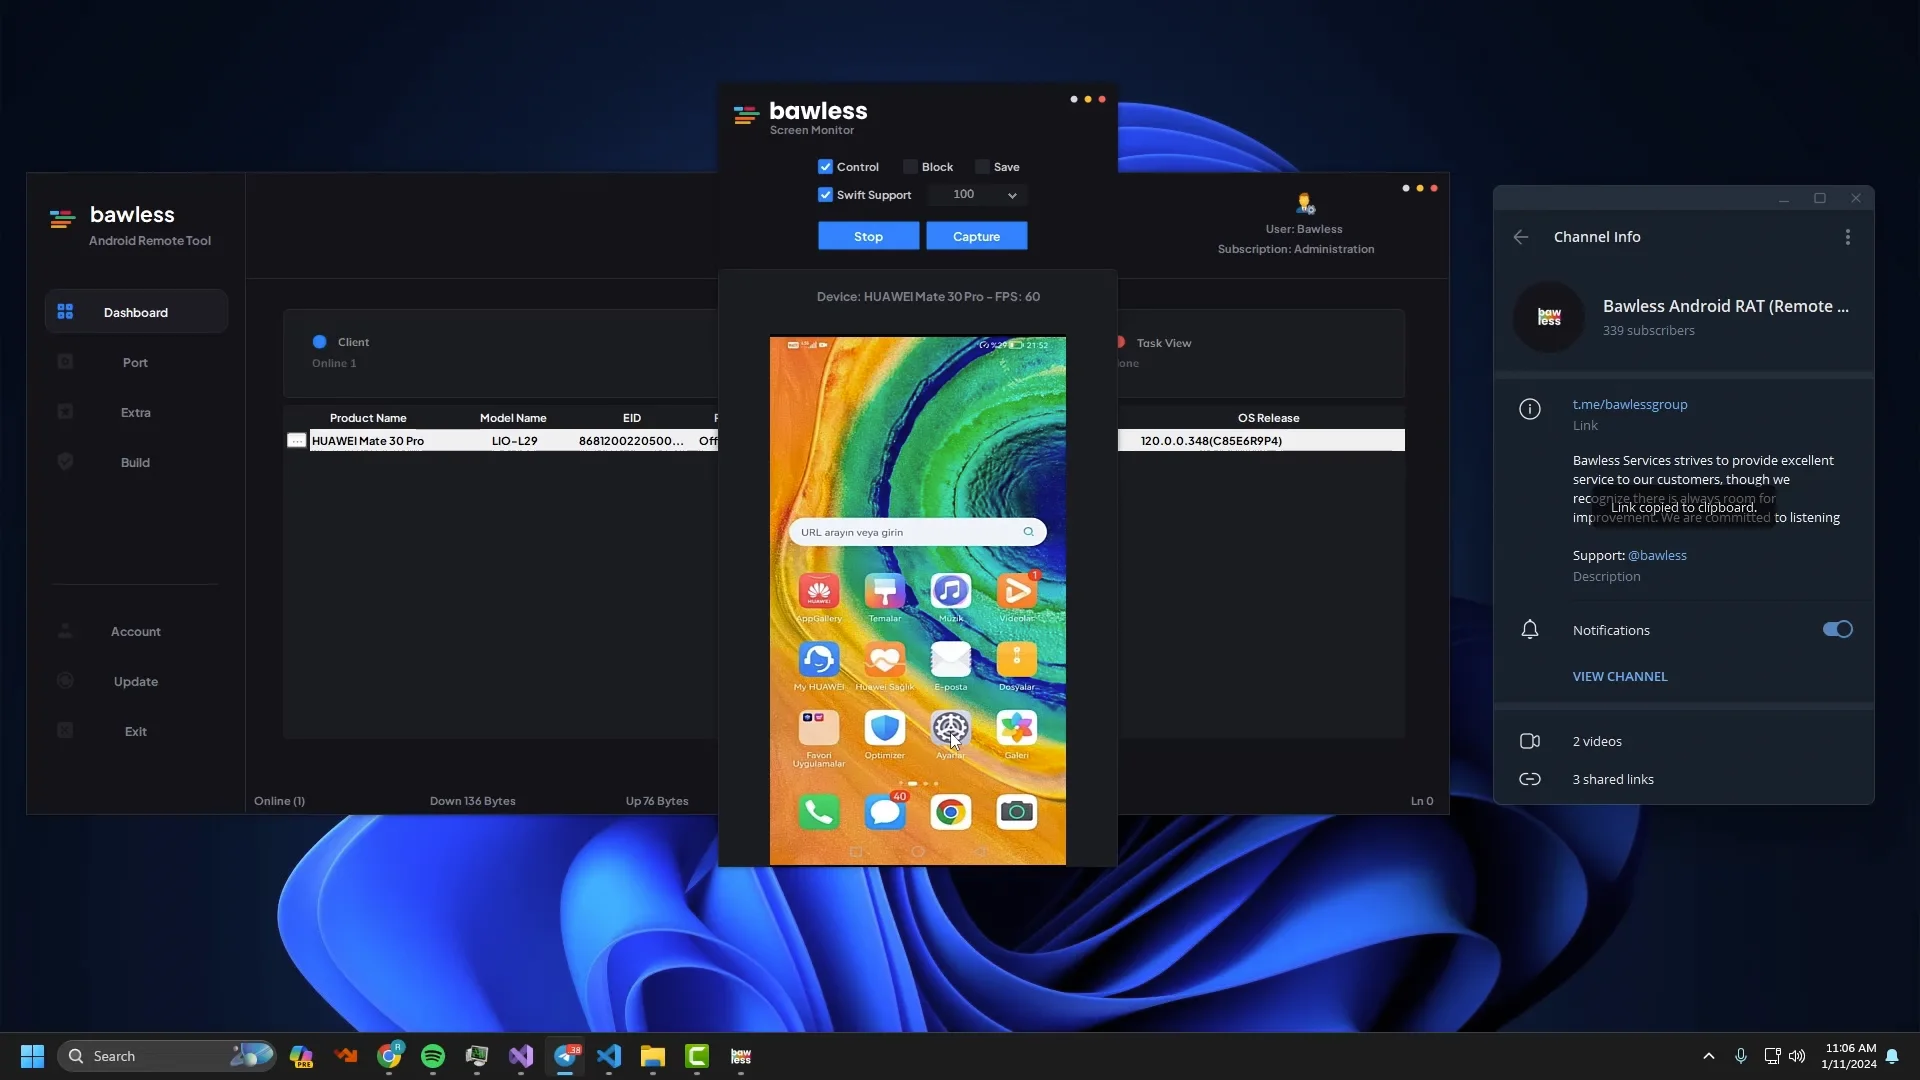Enable the Block checkbox
This screenshot has height=1080, width=1920.
(x=910, y=167)
